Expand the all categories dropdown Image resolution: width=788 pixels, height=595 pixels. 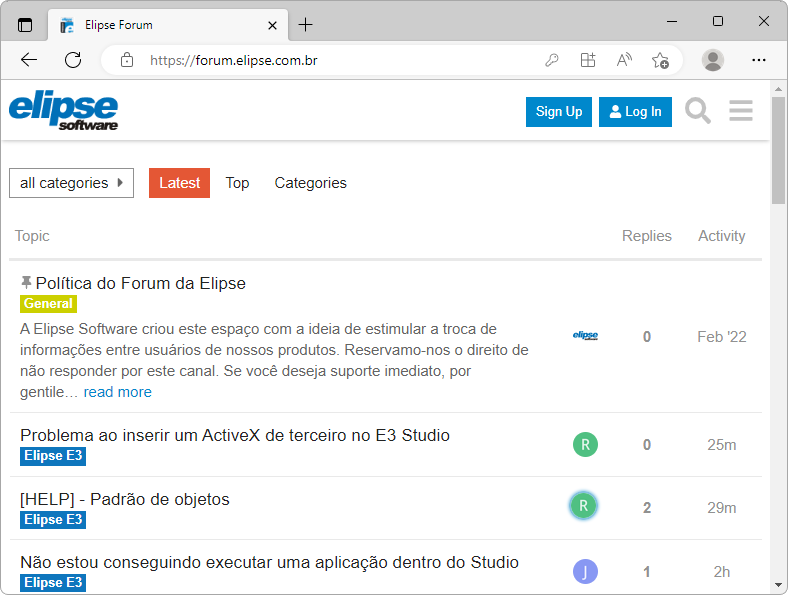coord(71,183)
